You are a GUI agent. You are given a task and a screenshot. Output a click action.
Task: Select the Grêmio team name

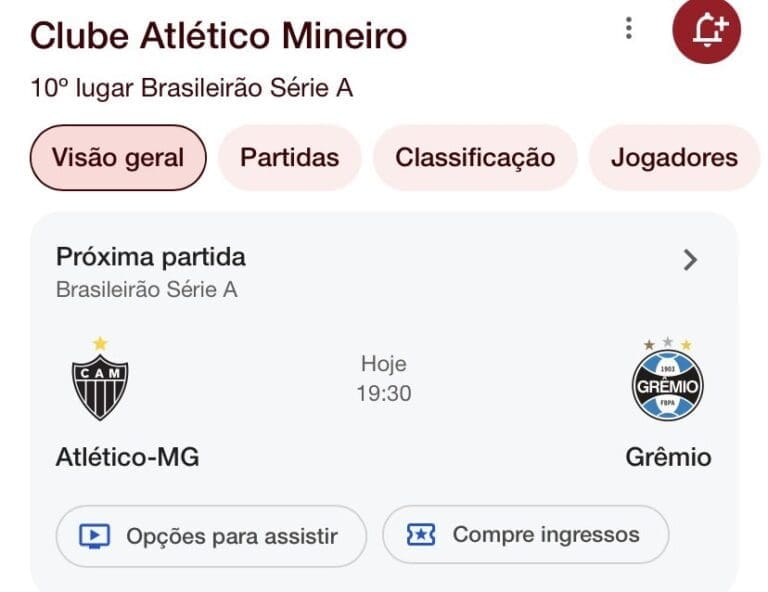[668, 458]
